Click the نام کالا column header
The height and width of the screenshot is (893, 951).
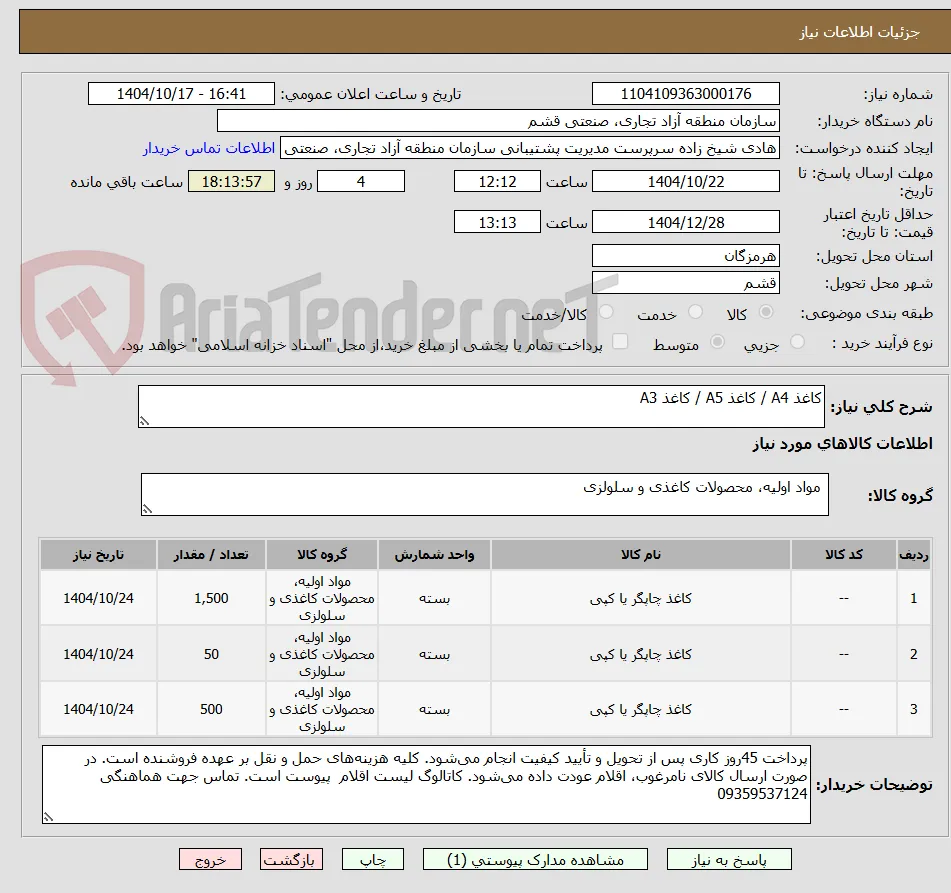pos(640,554)
